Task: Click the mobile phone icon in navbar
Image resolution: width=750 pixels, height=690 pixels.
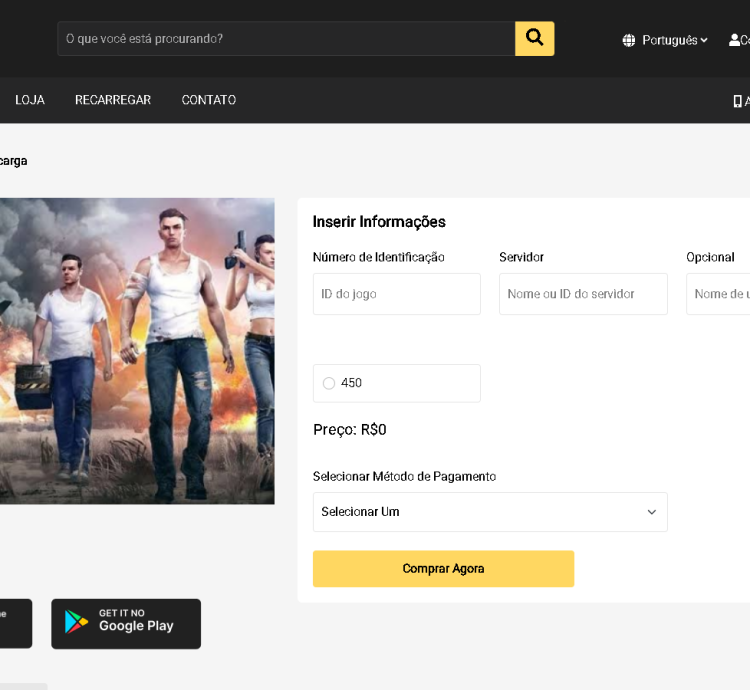Action: (738, 100)
